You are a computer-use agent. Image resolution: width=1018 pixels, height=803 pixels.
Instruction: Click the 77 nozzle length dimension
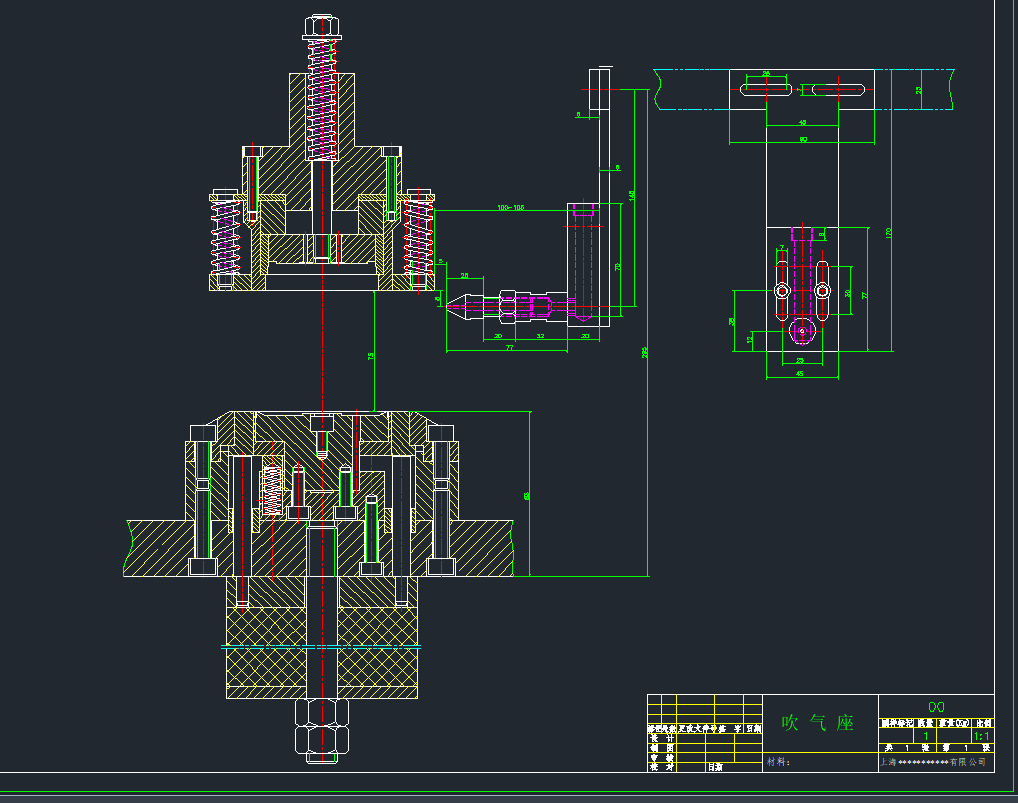[x=509, y=347]
